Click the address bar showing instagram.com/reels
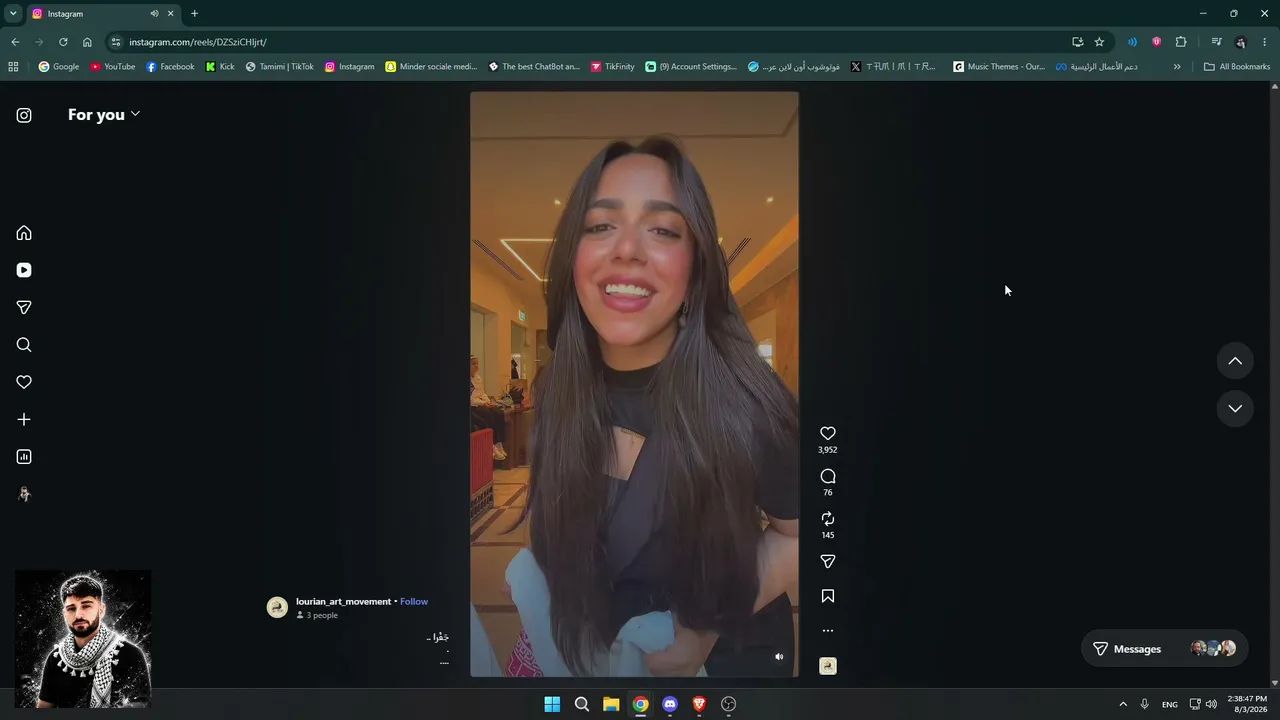Screen dimensions: 1280x720 click(x=586, y=42)
